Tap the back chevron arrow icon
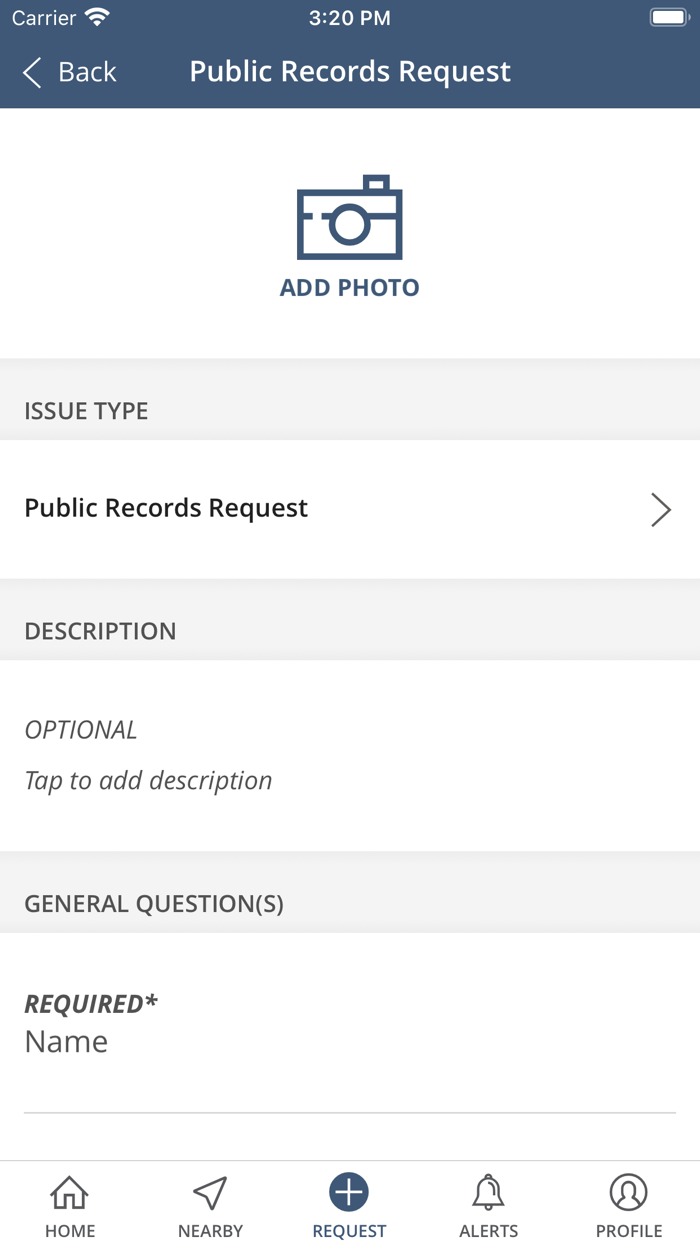 (x=32, y=72)
